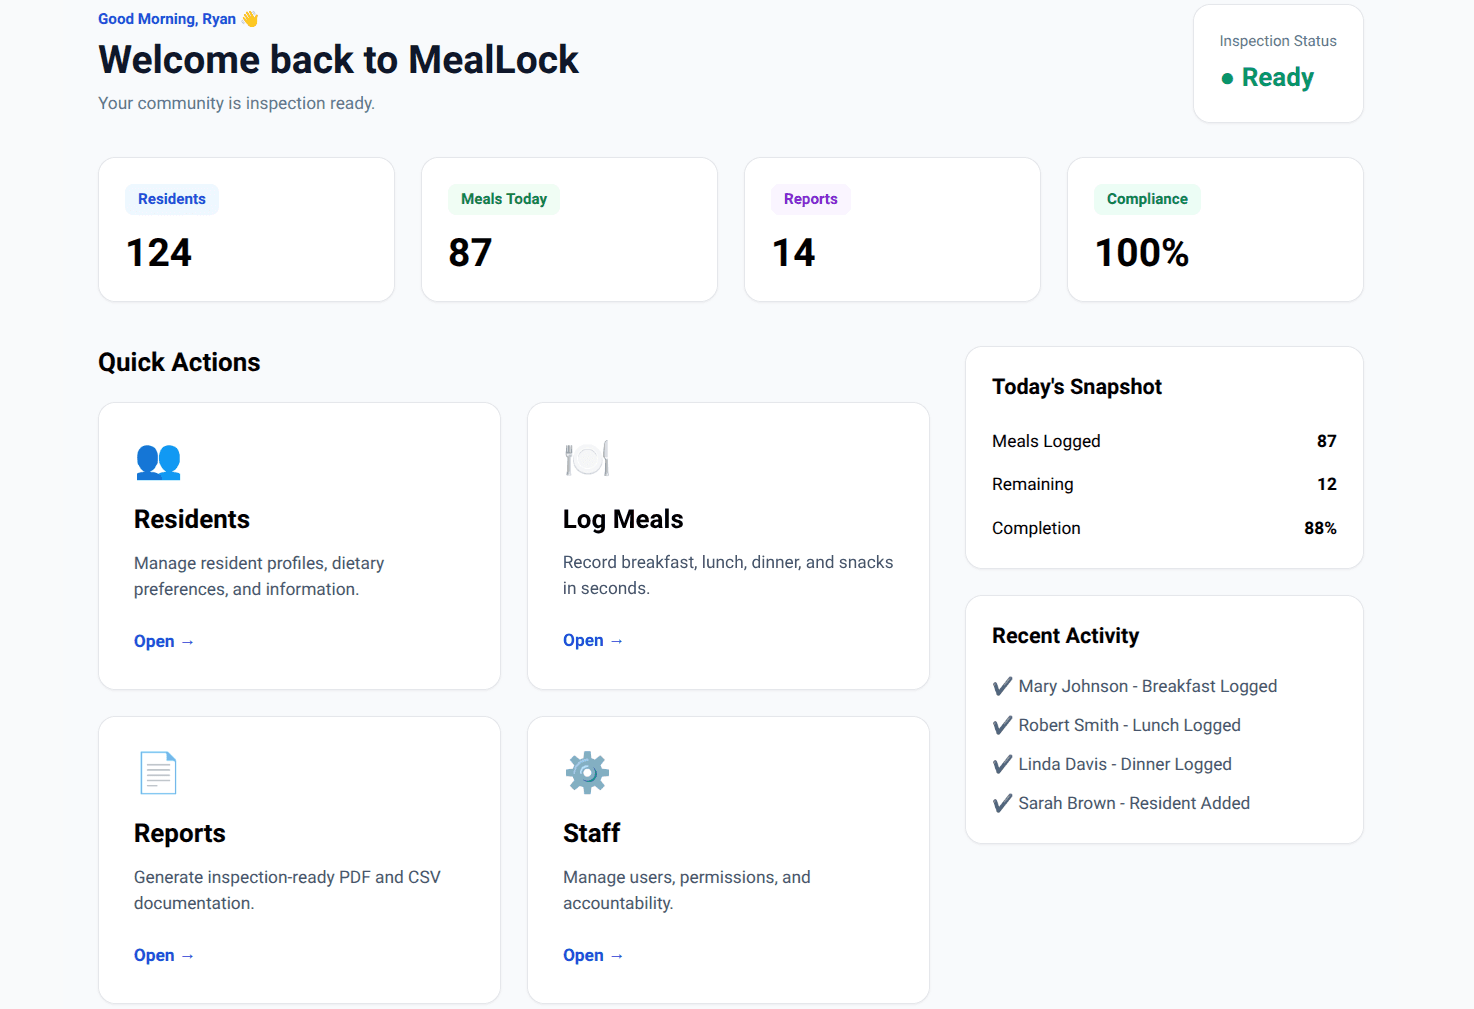Click the Quick Actions heading
The width and height of the screenshot is (1474, 1009).
179,362
